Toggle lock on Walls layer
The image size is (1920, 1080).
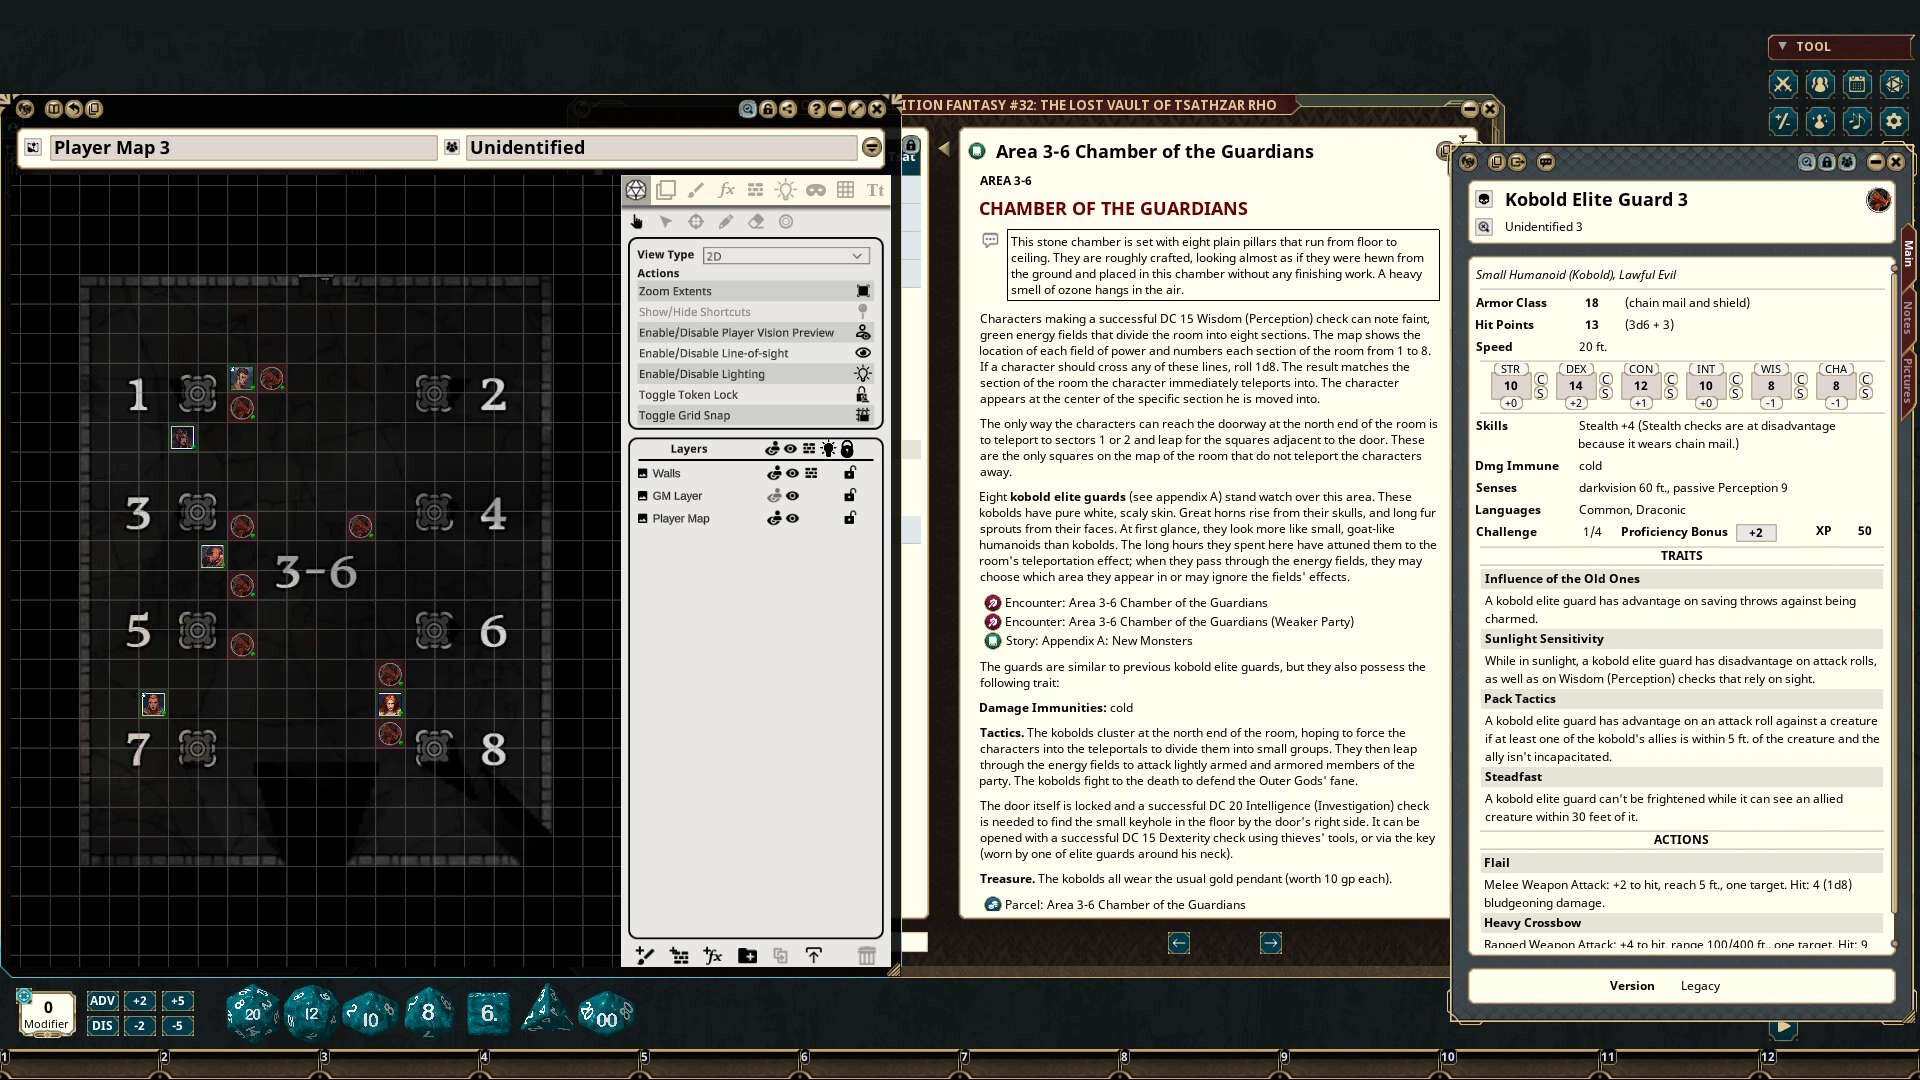click(850, 474)
